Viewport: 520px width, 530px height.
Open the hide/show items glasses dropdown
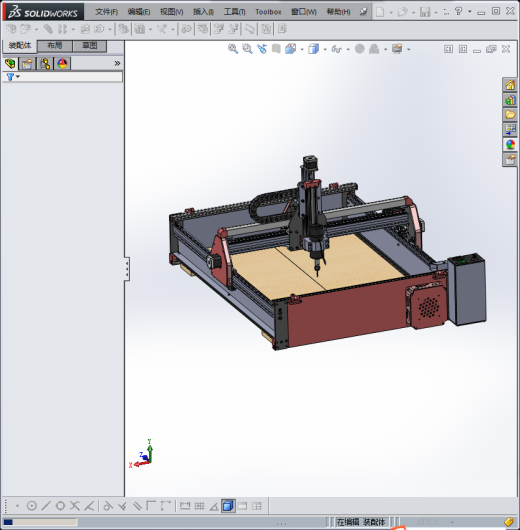[x=348, y=49]
